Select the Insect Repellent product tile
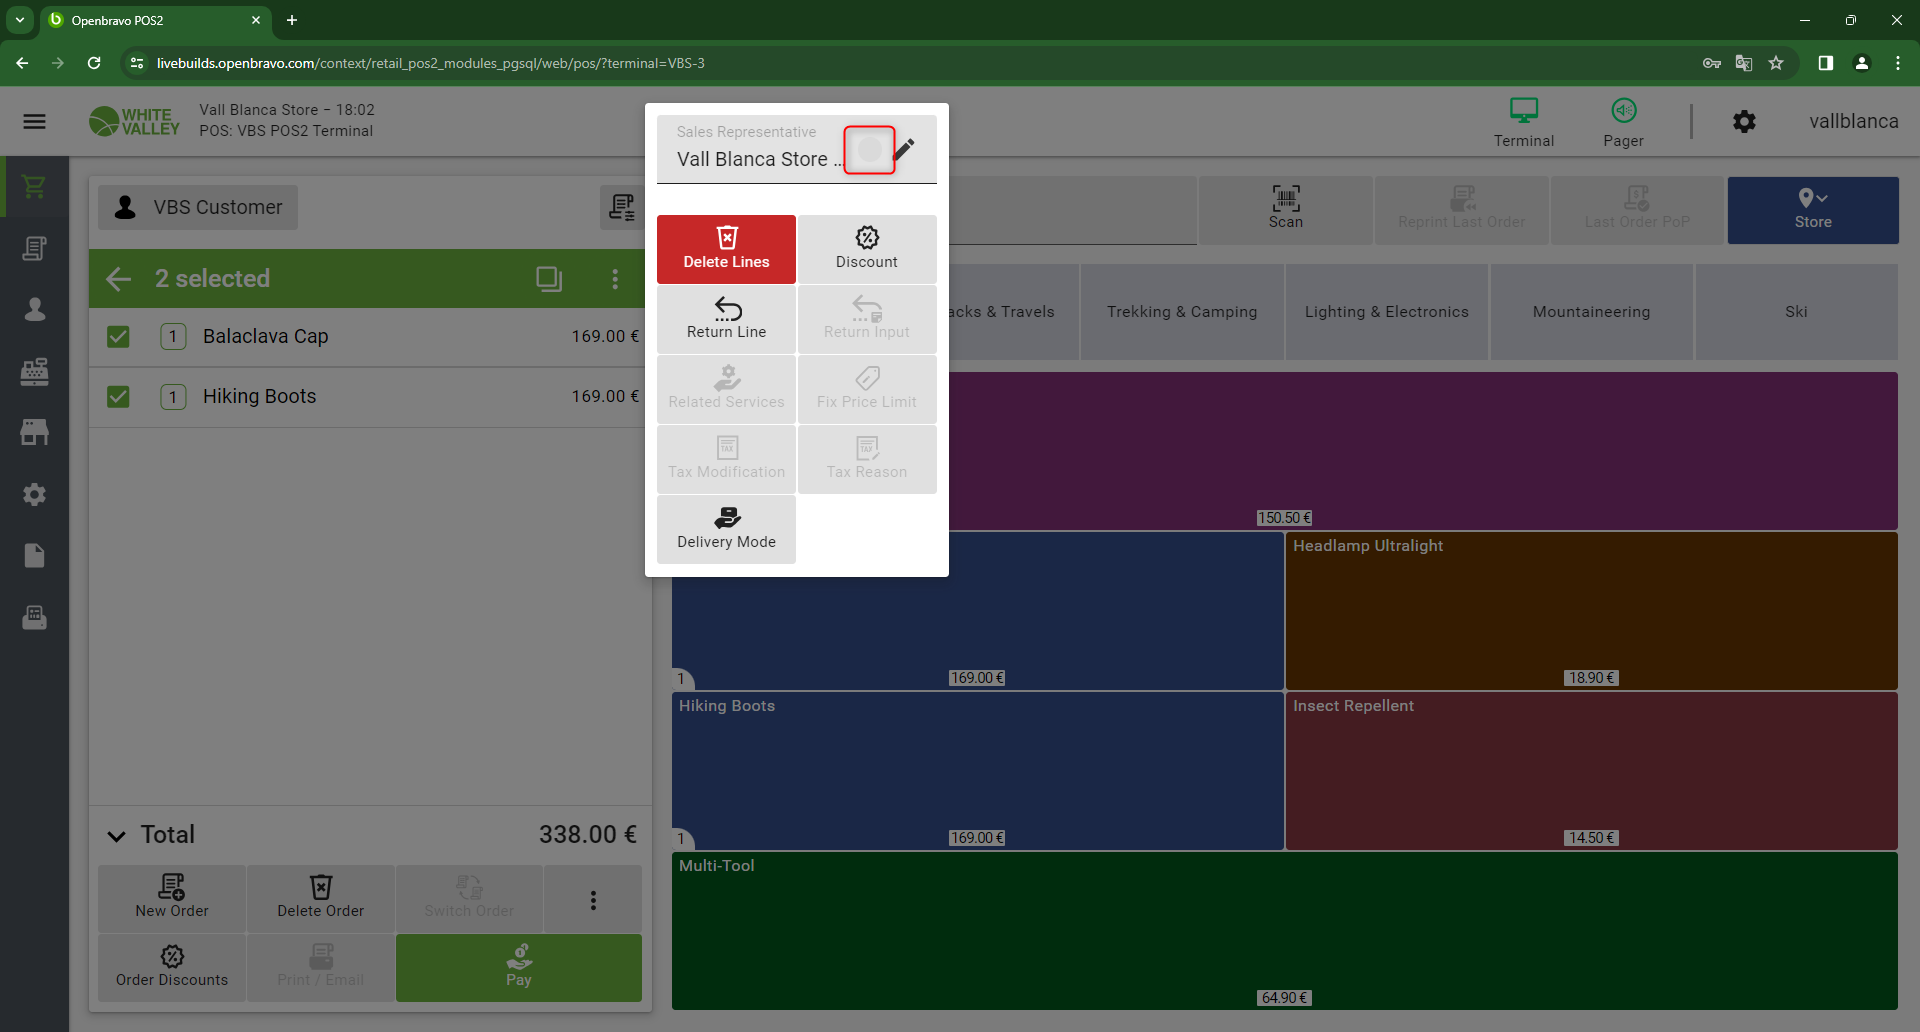Screen dimensions: 1920x1032 pyautogui.click(x=1591, y=770)
